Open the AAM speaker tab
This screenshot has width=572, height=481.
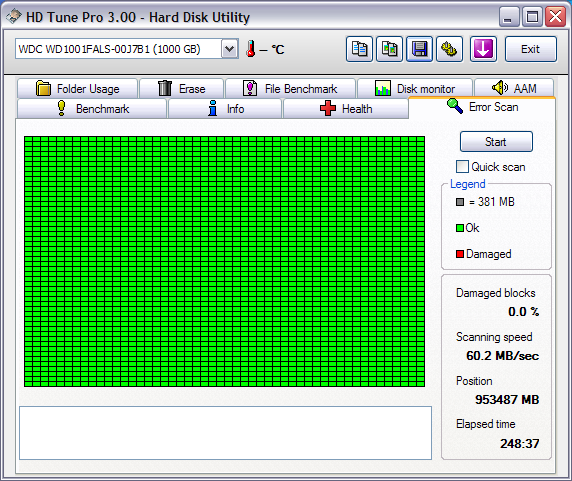tap(514, 88)
